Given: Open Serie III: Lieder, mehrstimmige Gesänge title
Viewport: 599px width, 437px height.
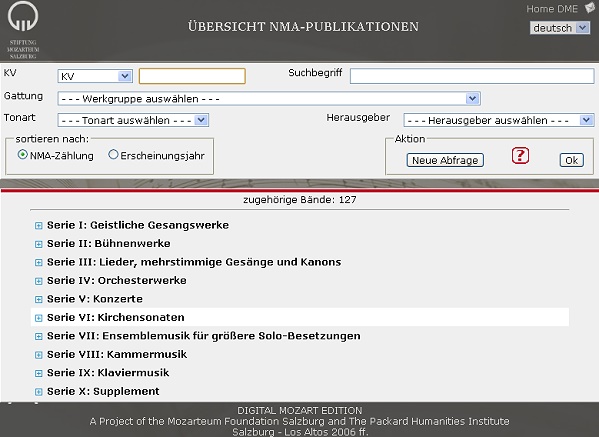Looking at the screenshot, I should [194, 262].
